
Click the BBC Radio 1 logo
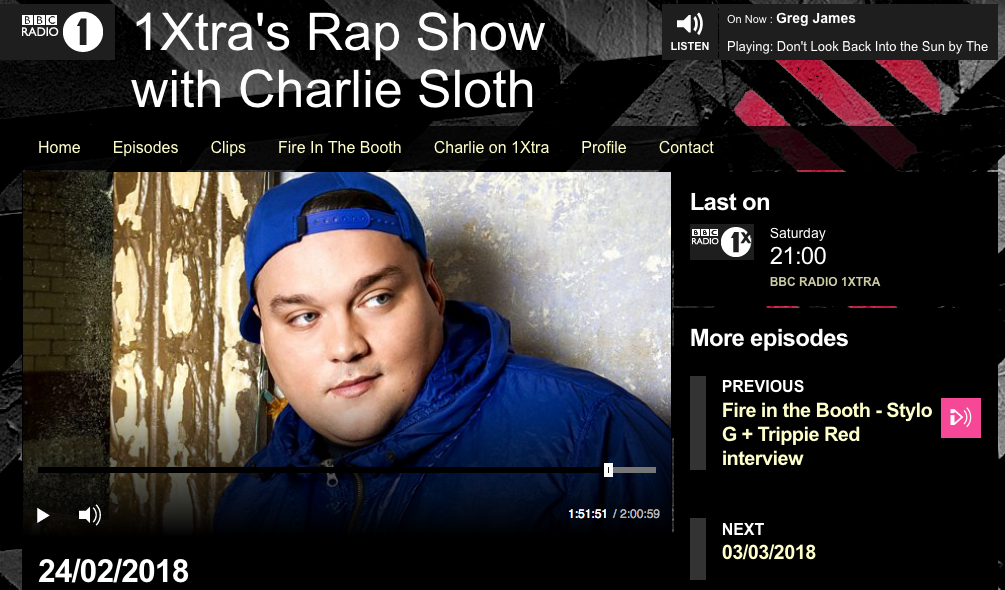(x=62, y=32)
